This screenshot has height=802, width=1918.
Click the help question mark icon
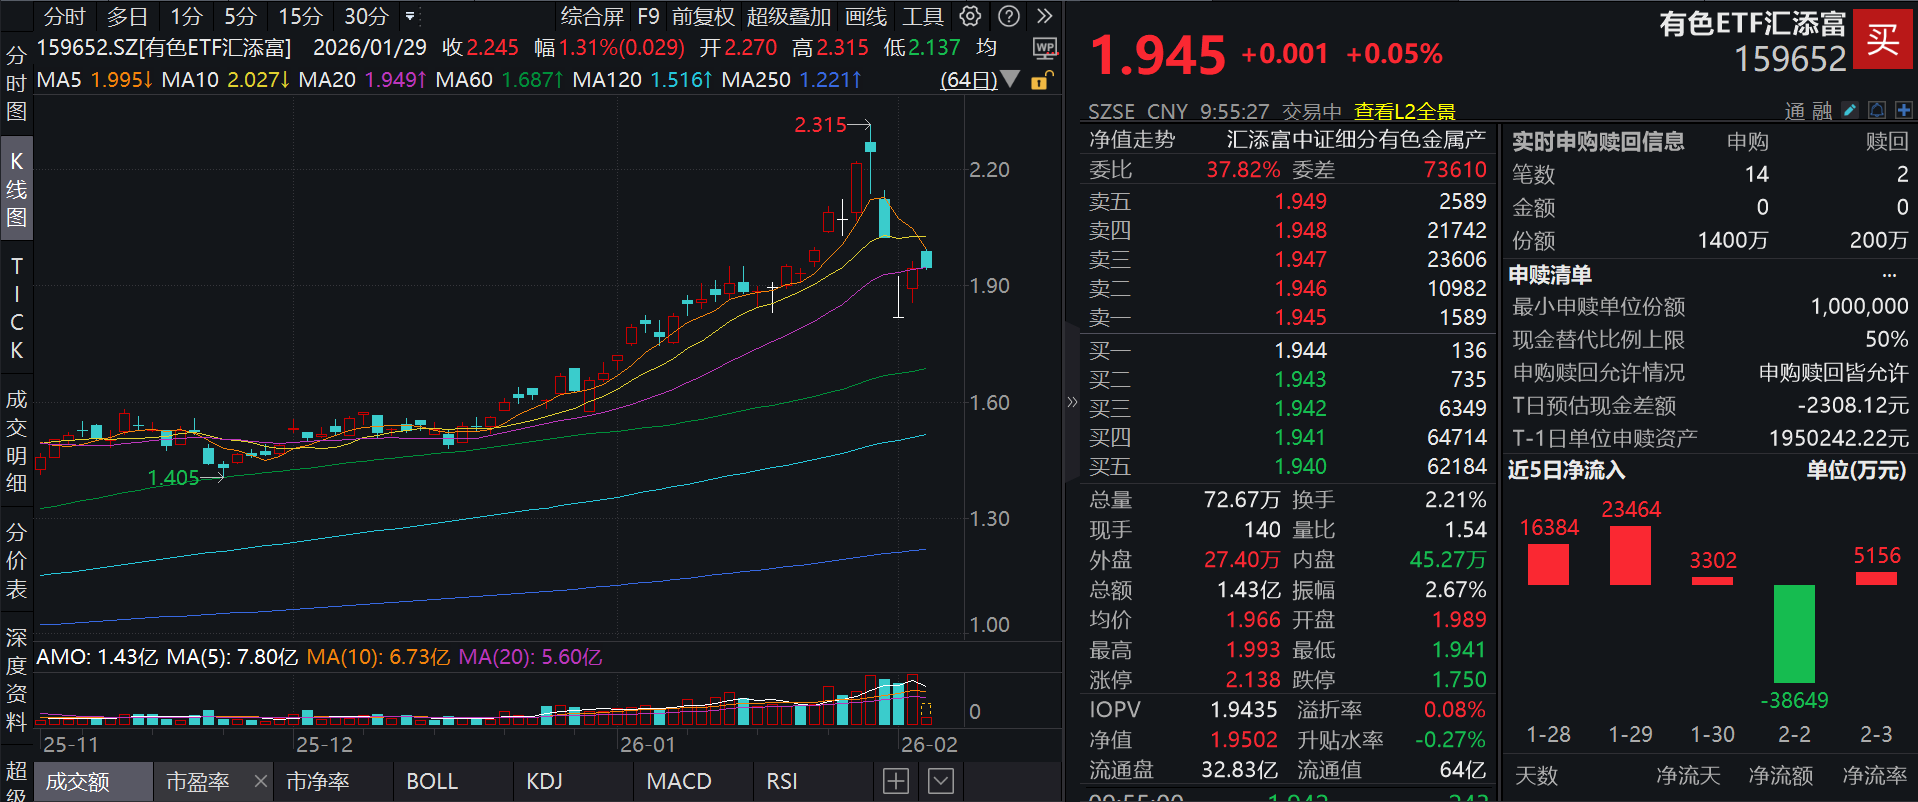(1009, 16)
